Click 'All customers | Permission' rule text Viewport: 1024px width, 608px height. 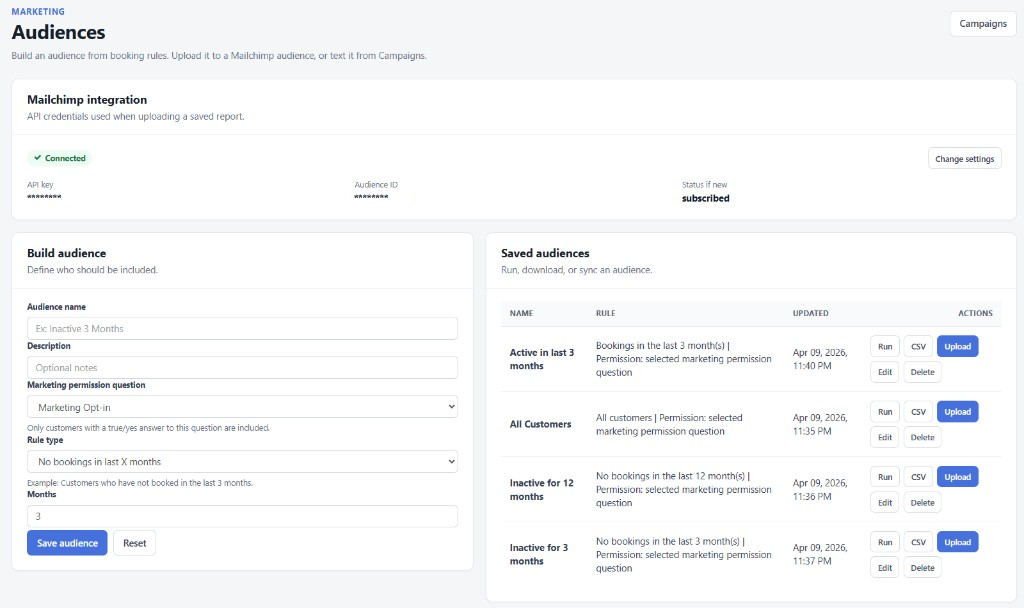point(669,424)
